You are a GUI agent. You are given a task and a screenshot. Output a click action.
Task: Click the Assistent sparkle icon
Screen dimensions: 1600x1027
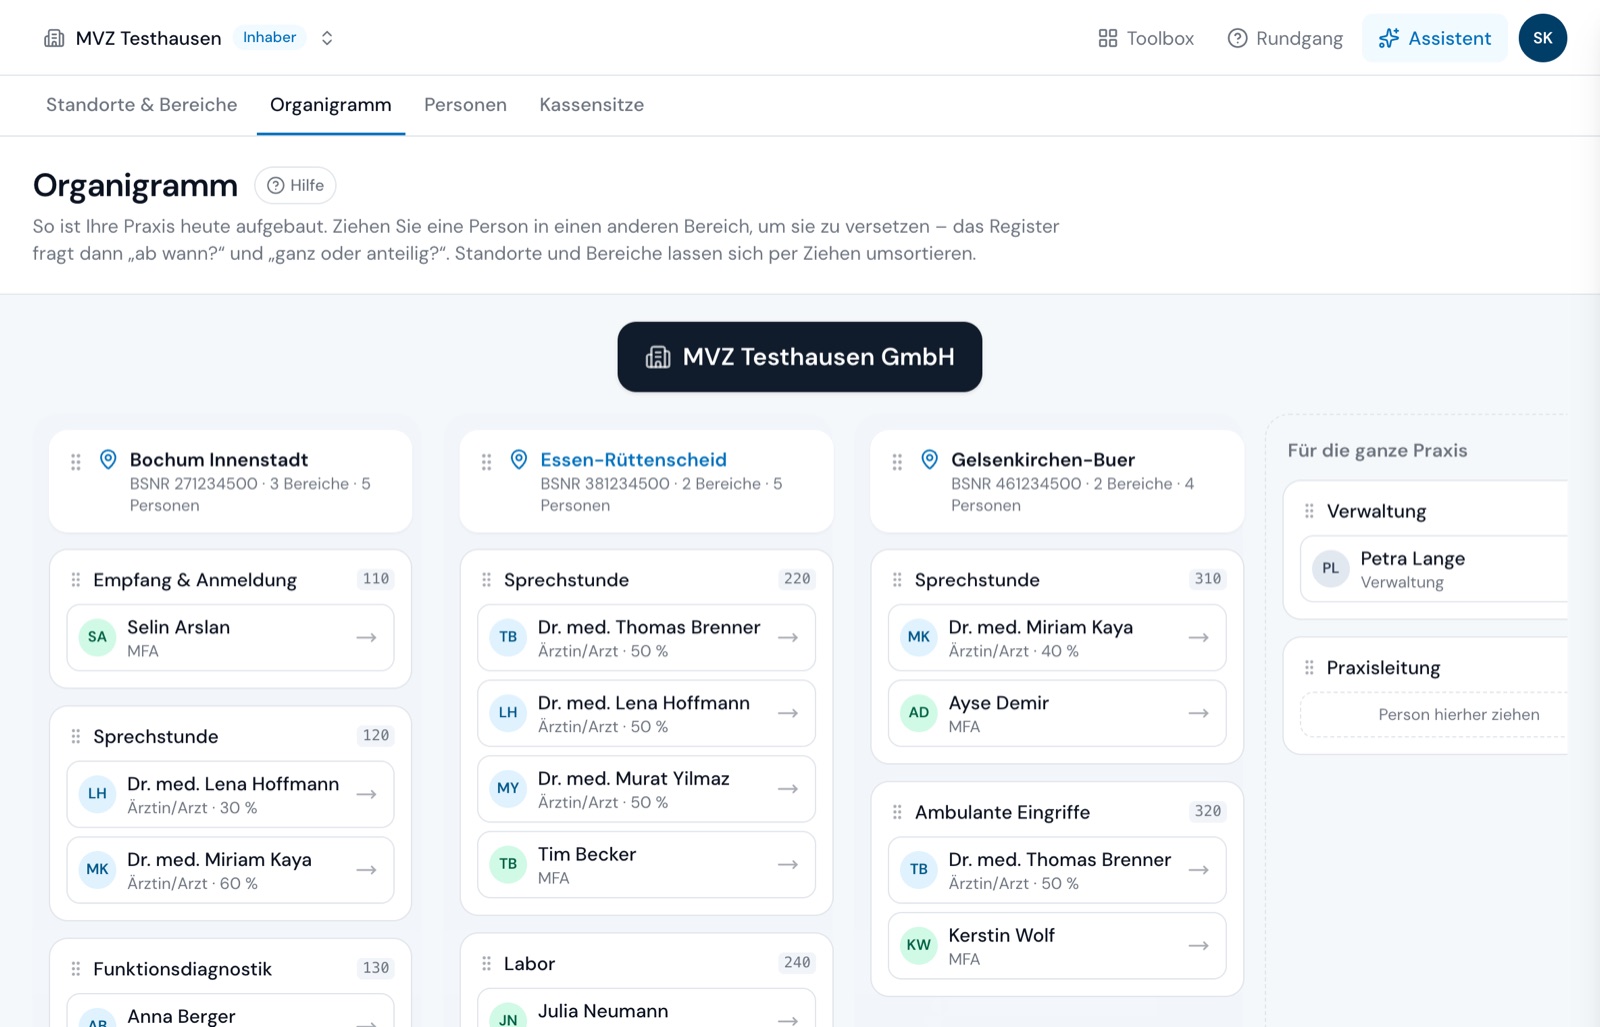(x=1388, y=38)
